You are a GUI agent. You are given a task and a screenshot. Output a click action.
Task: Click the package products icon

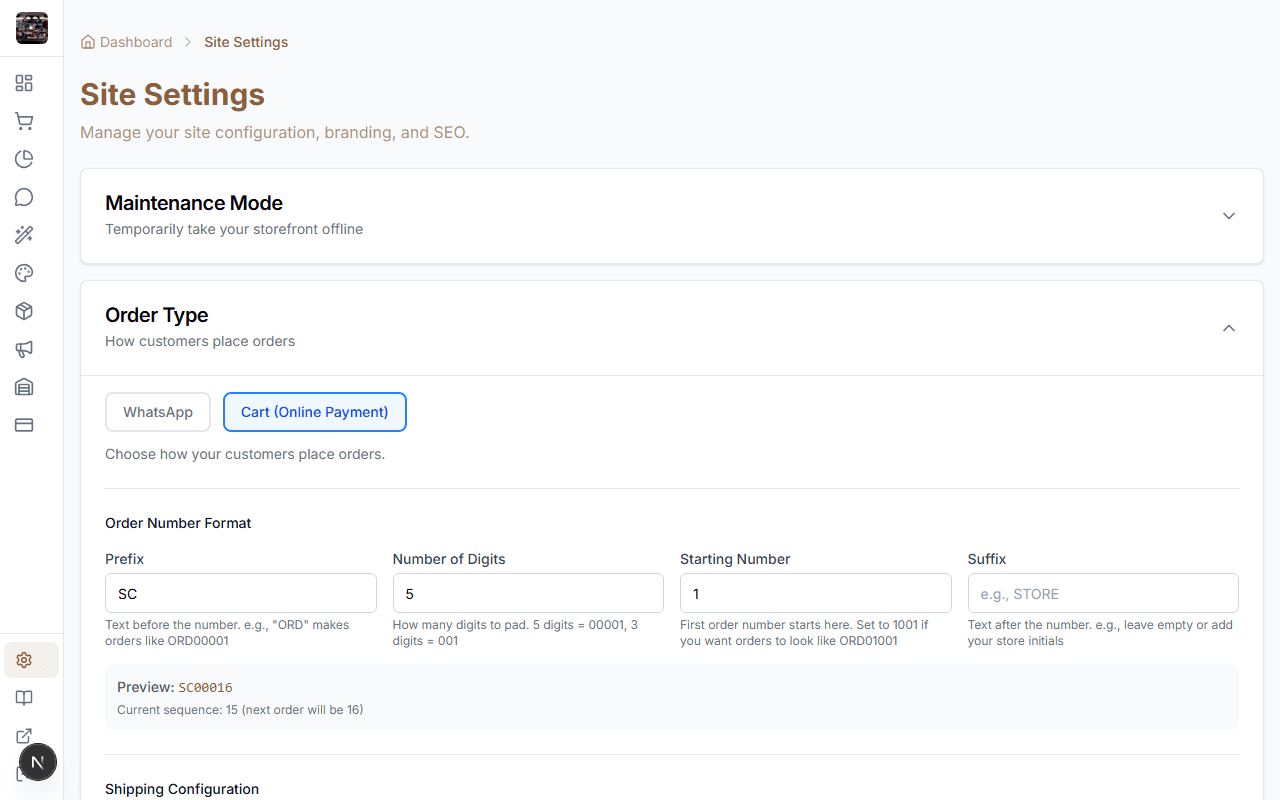coord(24,311)
